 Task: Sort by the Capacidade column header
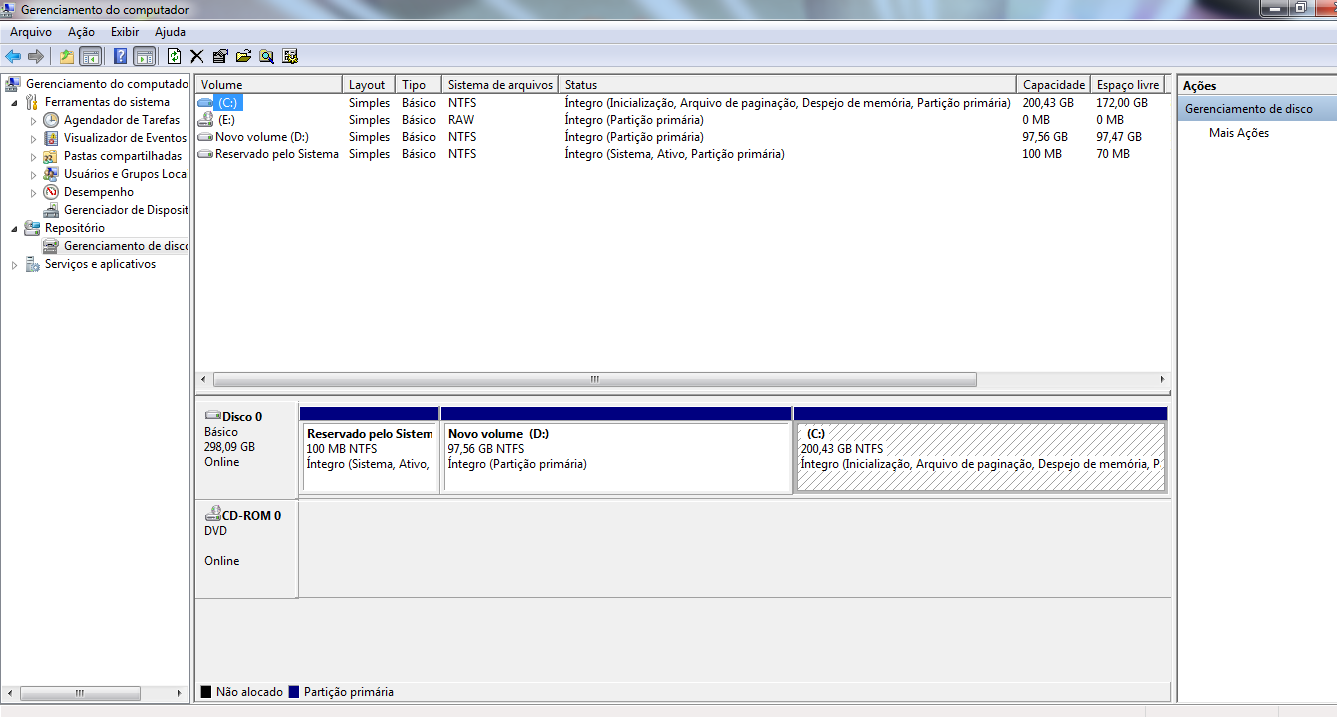(x=1053, y=85)
